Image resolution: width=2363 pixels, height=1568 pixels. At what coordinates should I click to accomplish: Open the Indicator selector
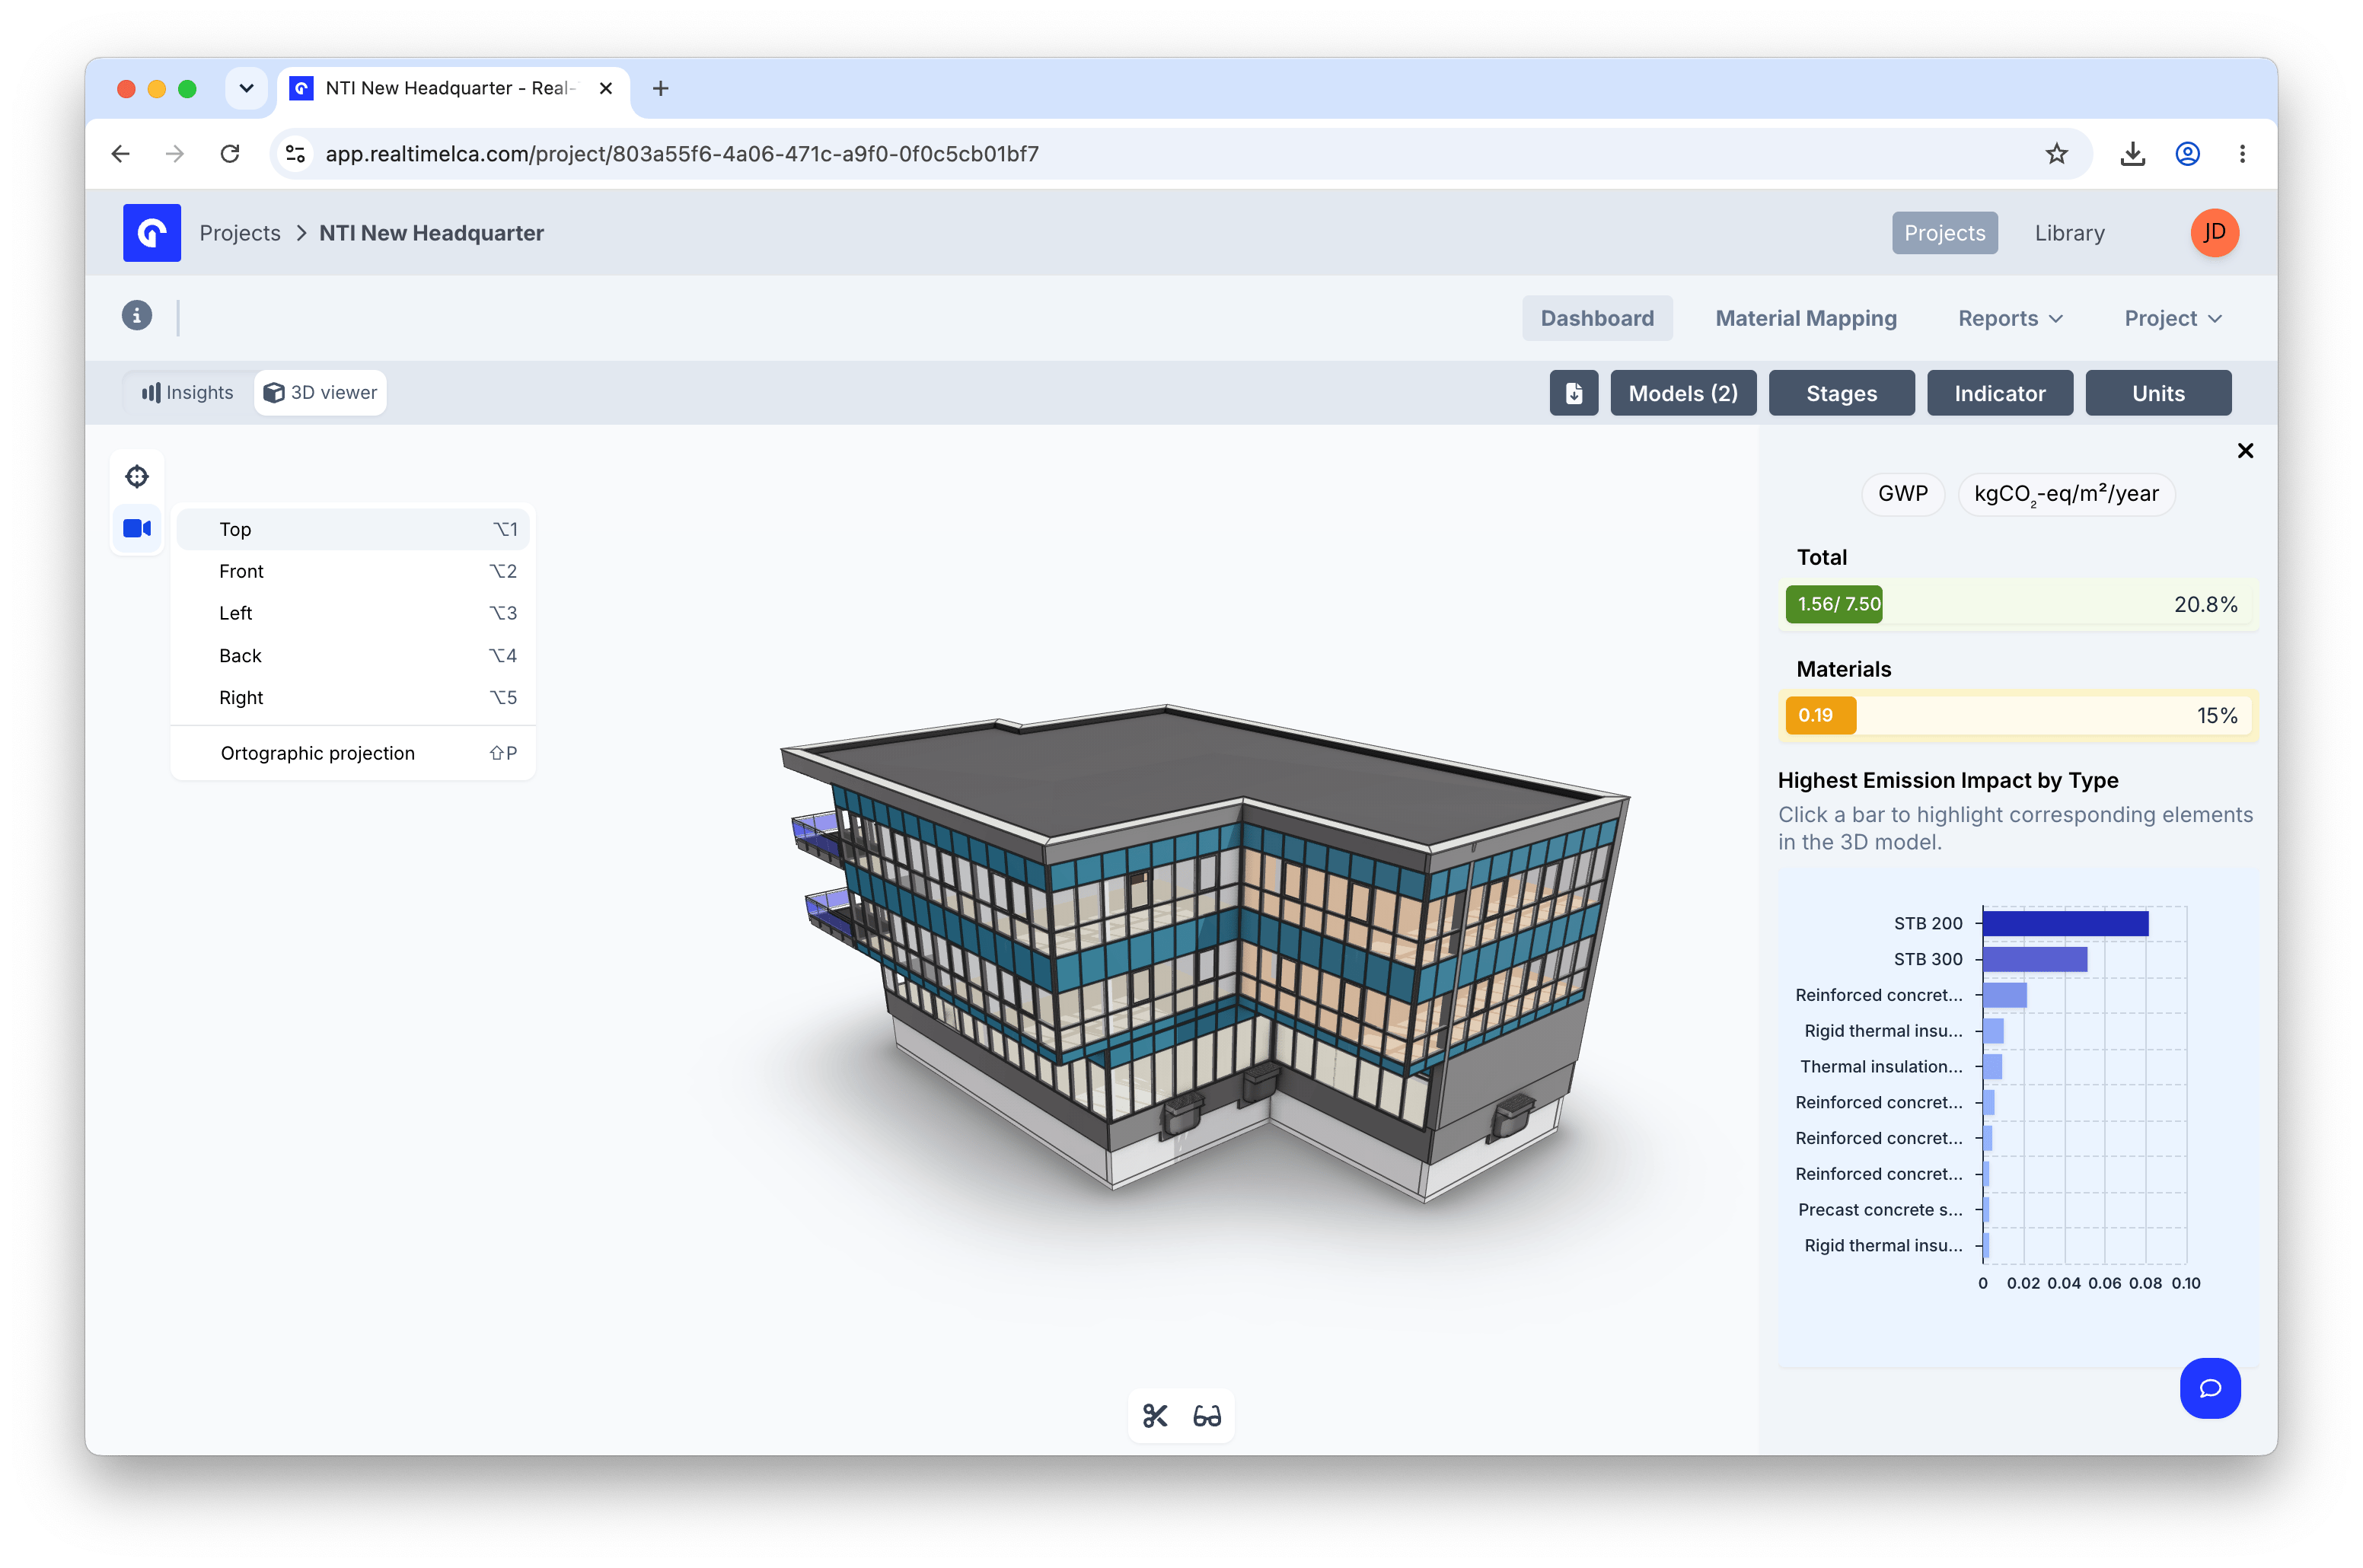[x=2000, y=393]
